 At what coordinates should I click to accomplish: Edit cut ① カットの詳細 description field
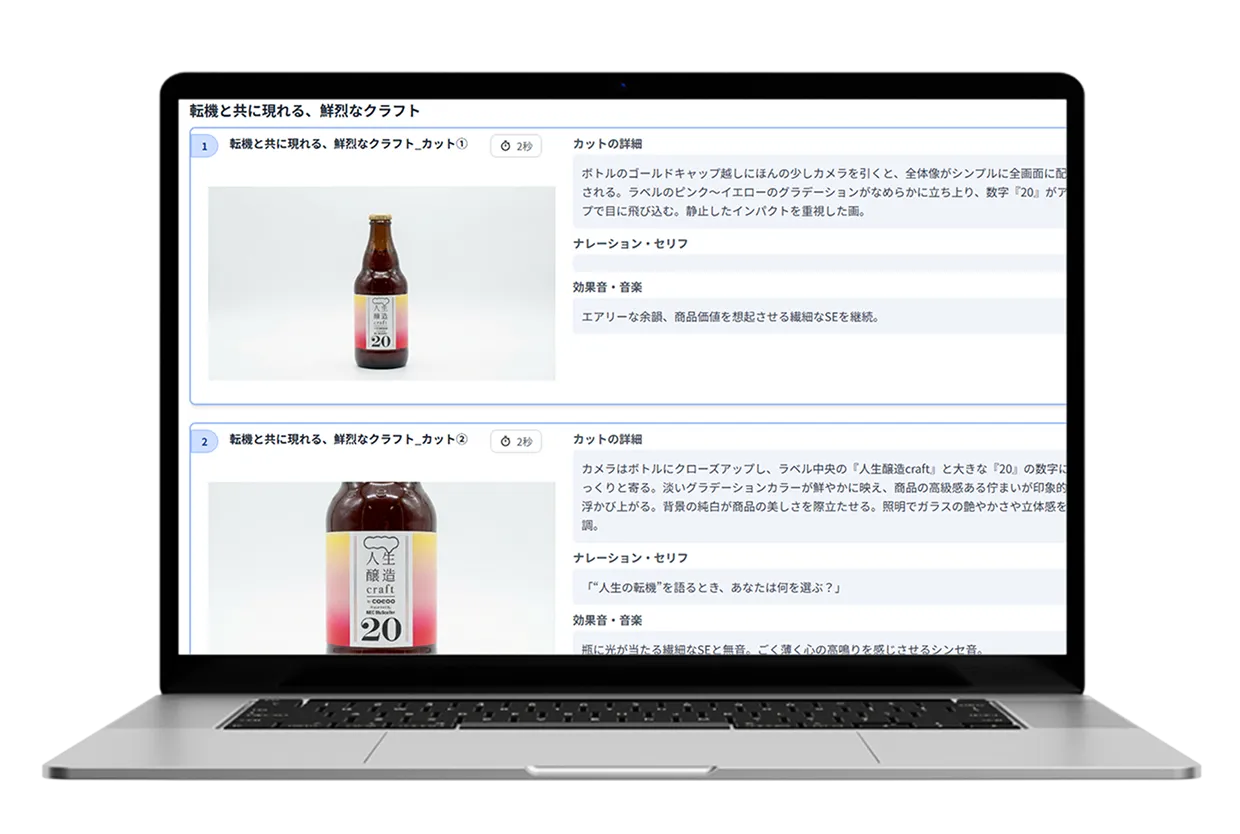[x=819, y=192]
